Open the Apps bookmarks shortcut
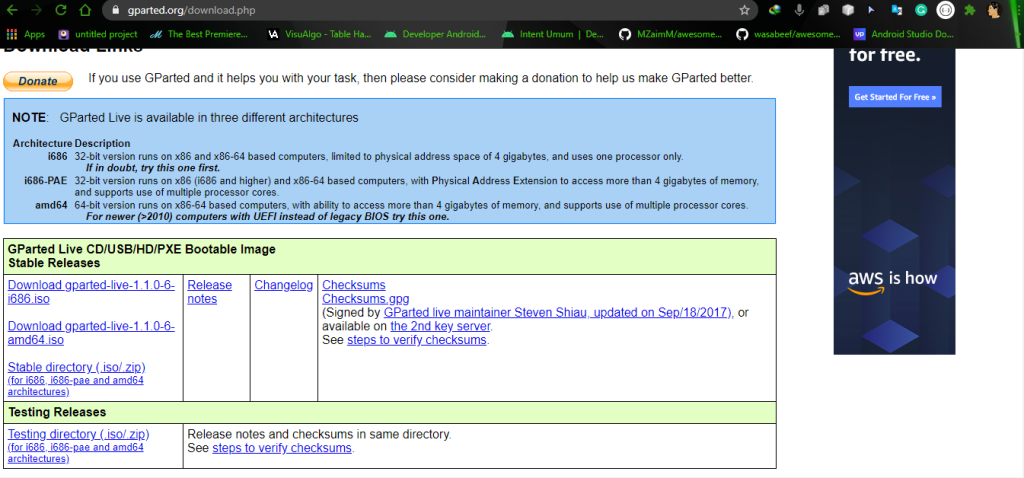Viewport: 1024px width, 478px height. [x=26, y=34]
